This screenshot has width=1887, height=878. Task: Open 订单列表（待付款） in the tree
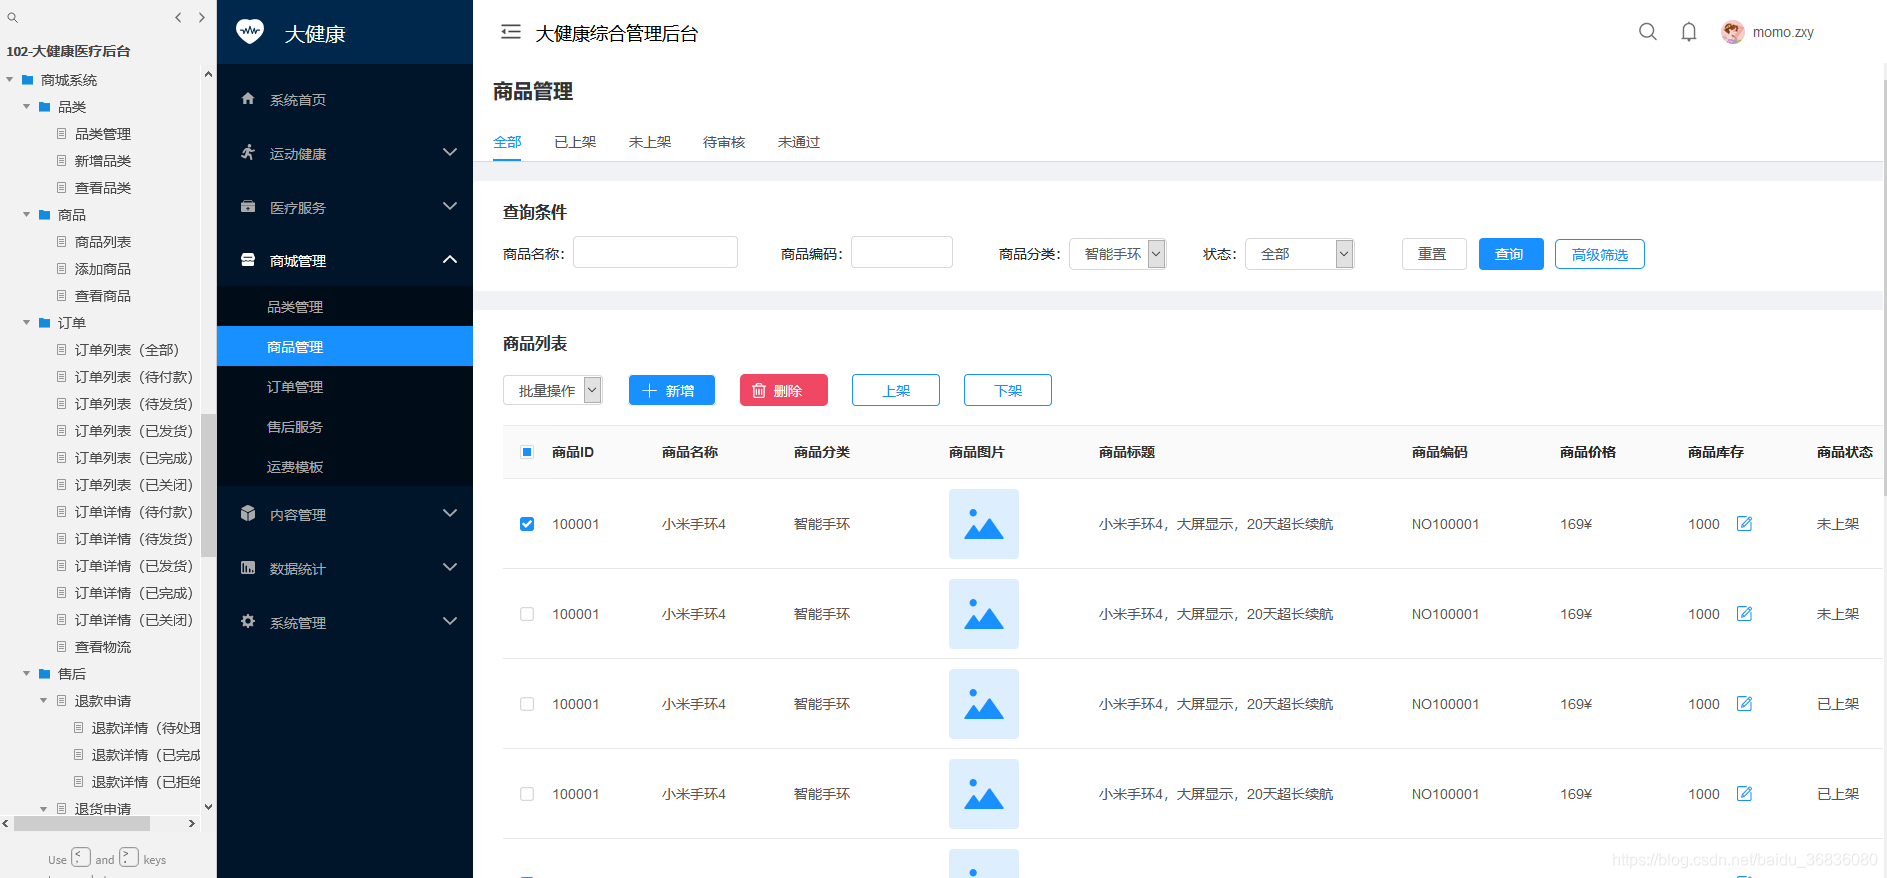point(133,377)
